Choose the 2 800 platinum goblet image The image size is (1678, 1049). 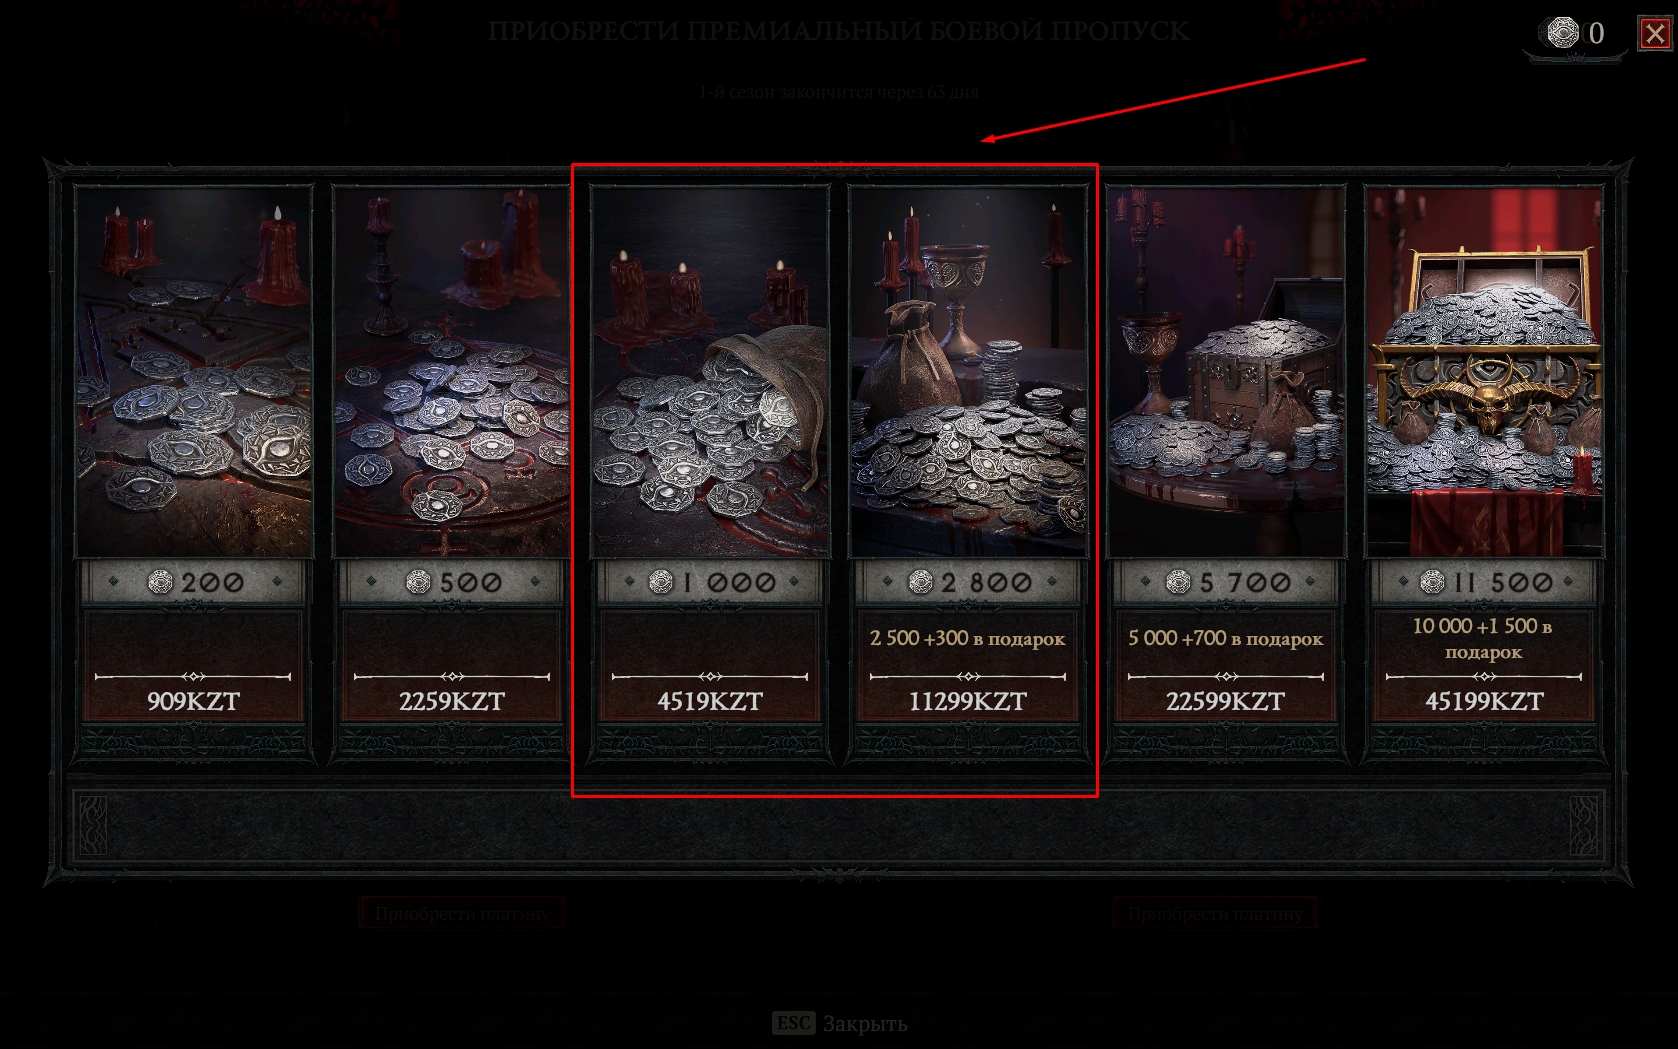tap(968, 371)
